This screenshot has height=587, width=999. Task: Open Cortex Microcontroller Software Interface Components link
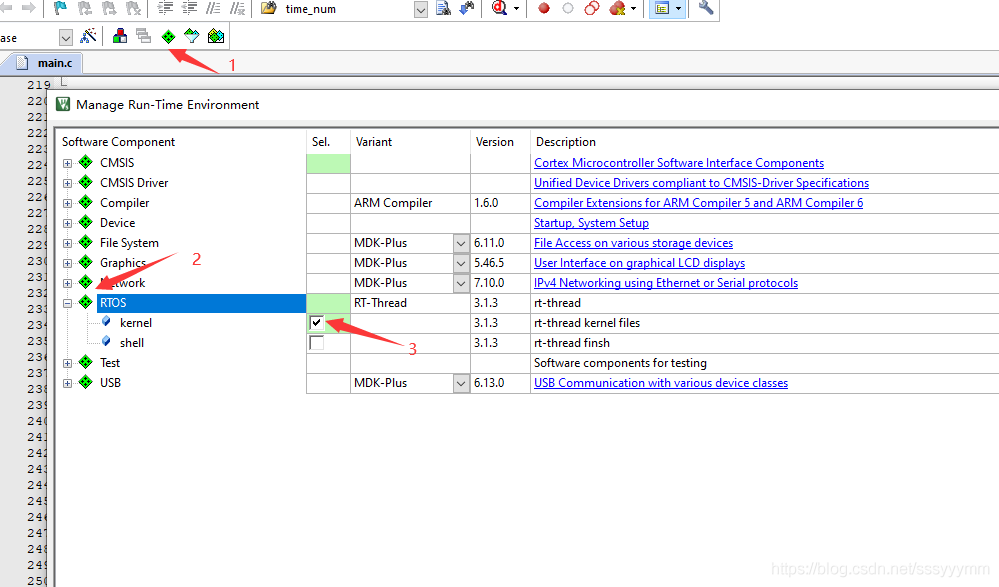679,163
